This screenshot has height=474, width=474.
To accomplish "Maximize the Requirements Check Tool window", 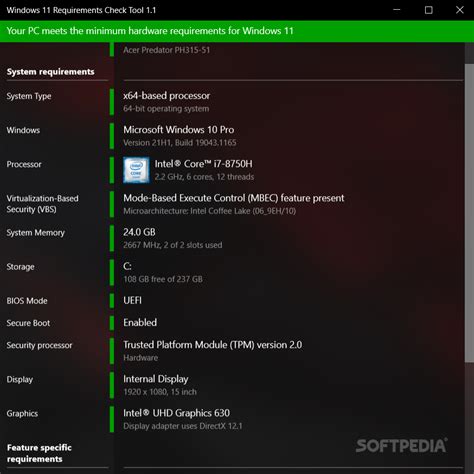I will (x=429, y=10).
